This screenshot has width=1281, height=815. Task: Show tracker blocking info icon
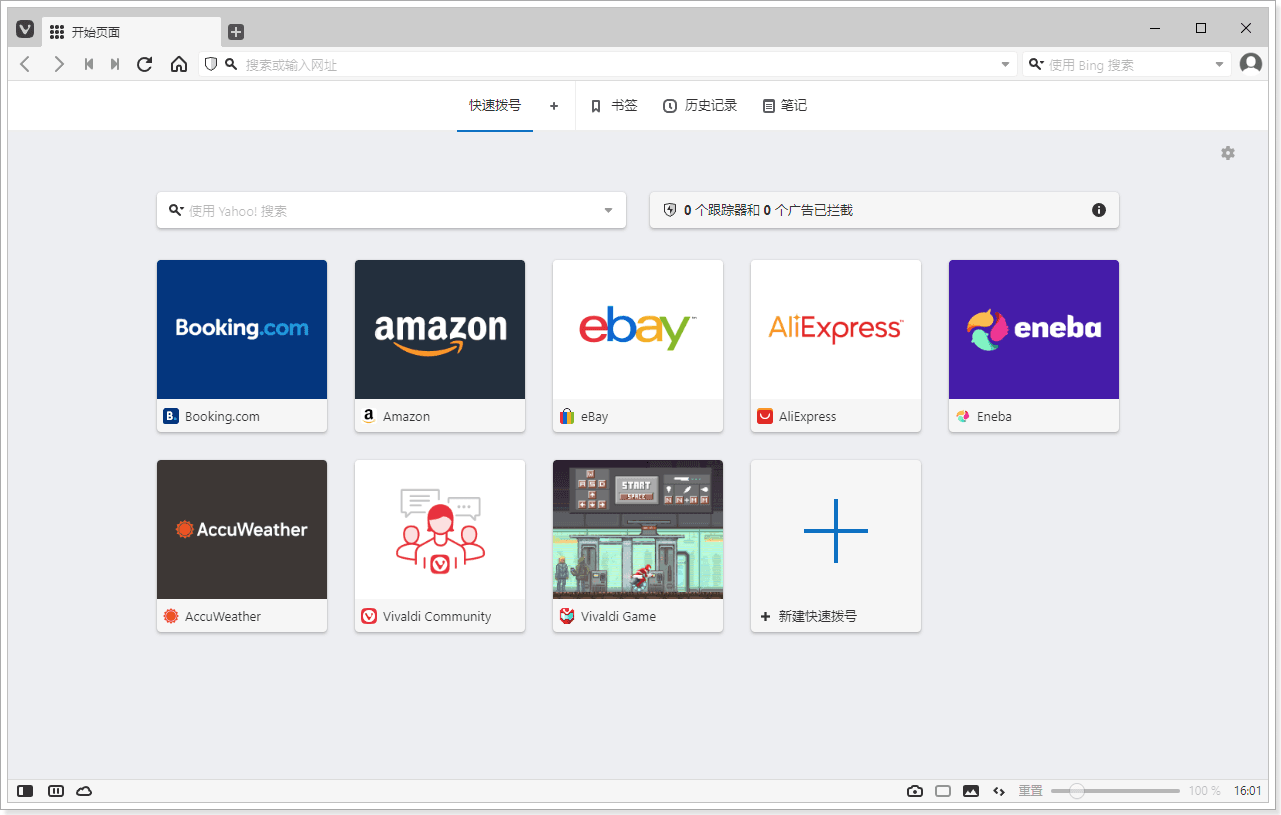tap(1099, 210)
